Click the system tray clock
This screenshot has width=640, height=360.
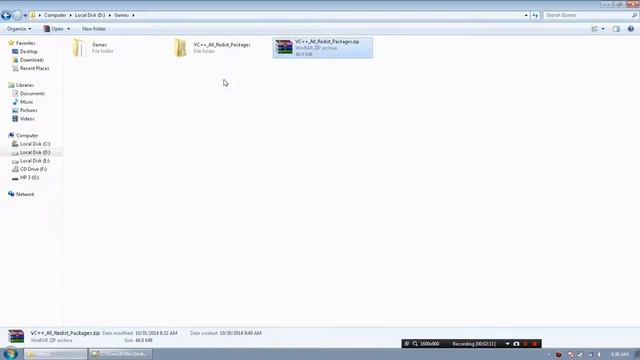point(620,354)
